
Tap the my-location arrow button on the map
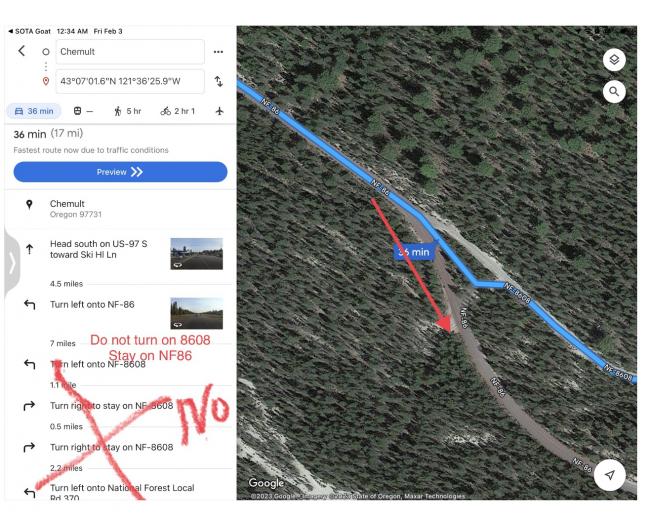[x=609, y=475]
